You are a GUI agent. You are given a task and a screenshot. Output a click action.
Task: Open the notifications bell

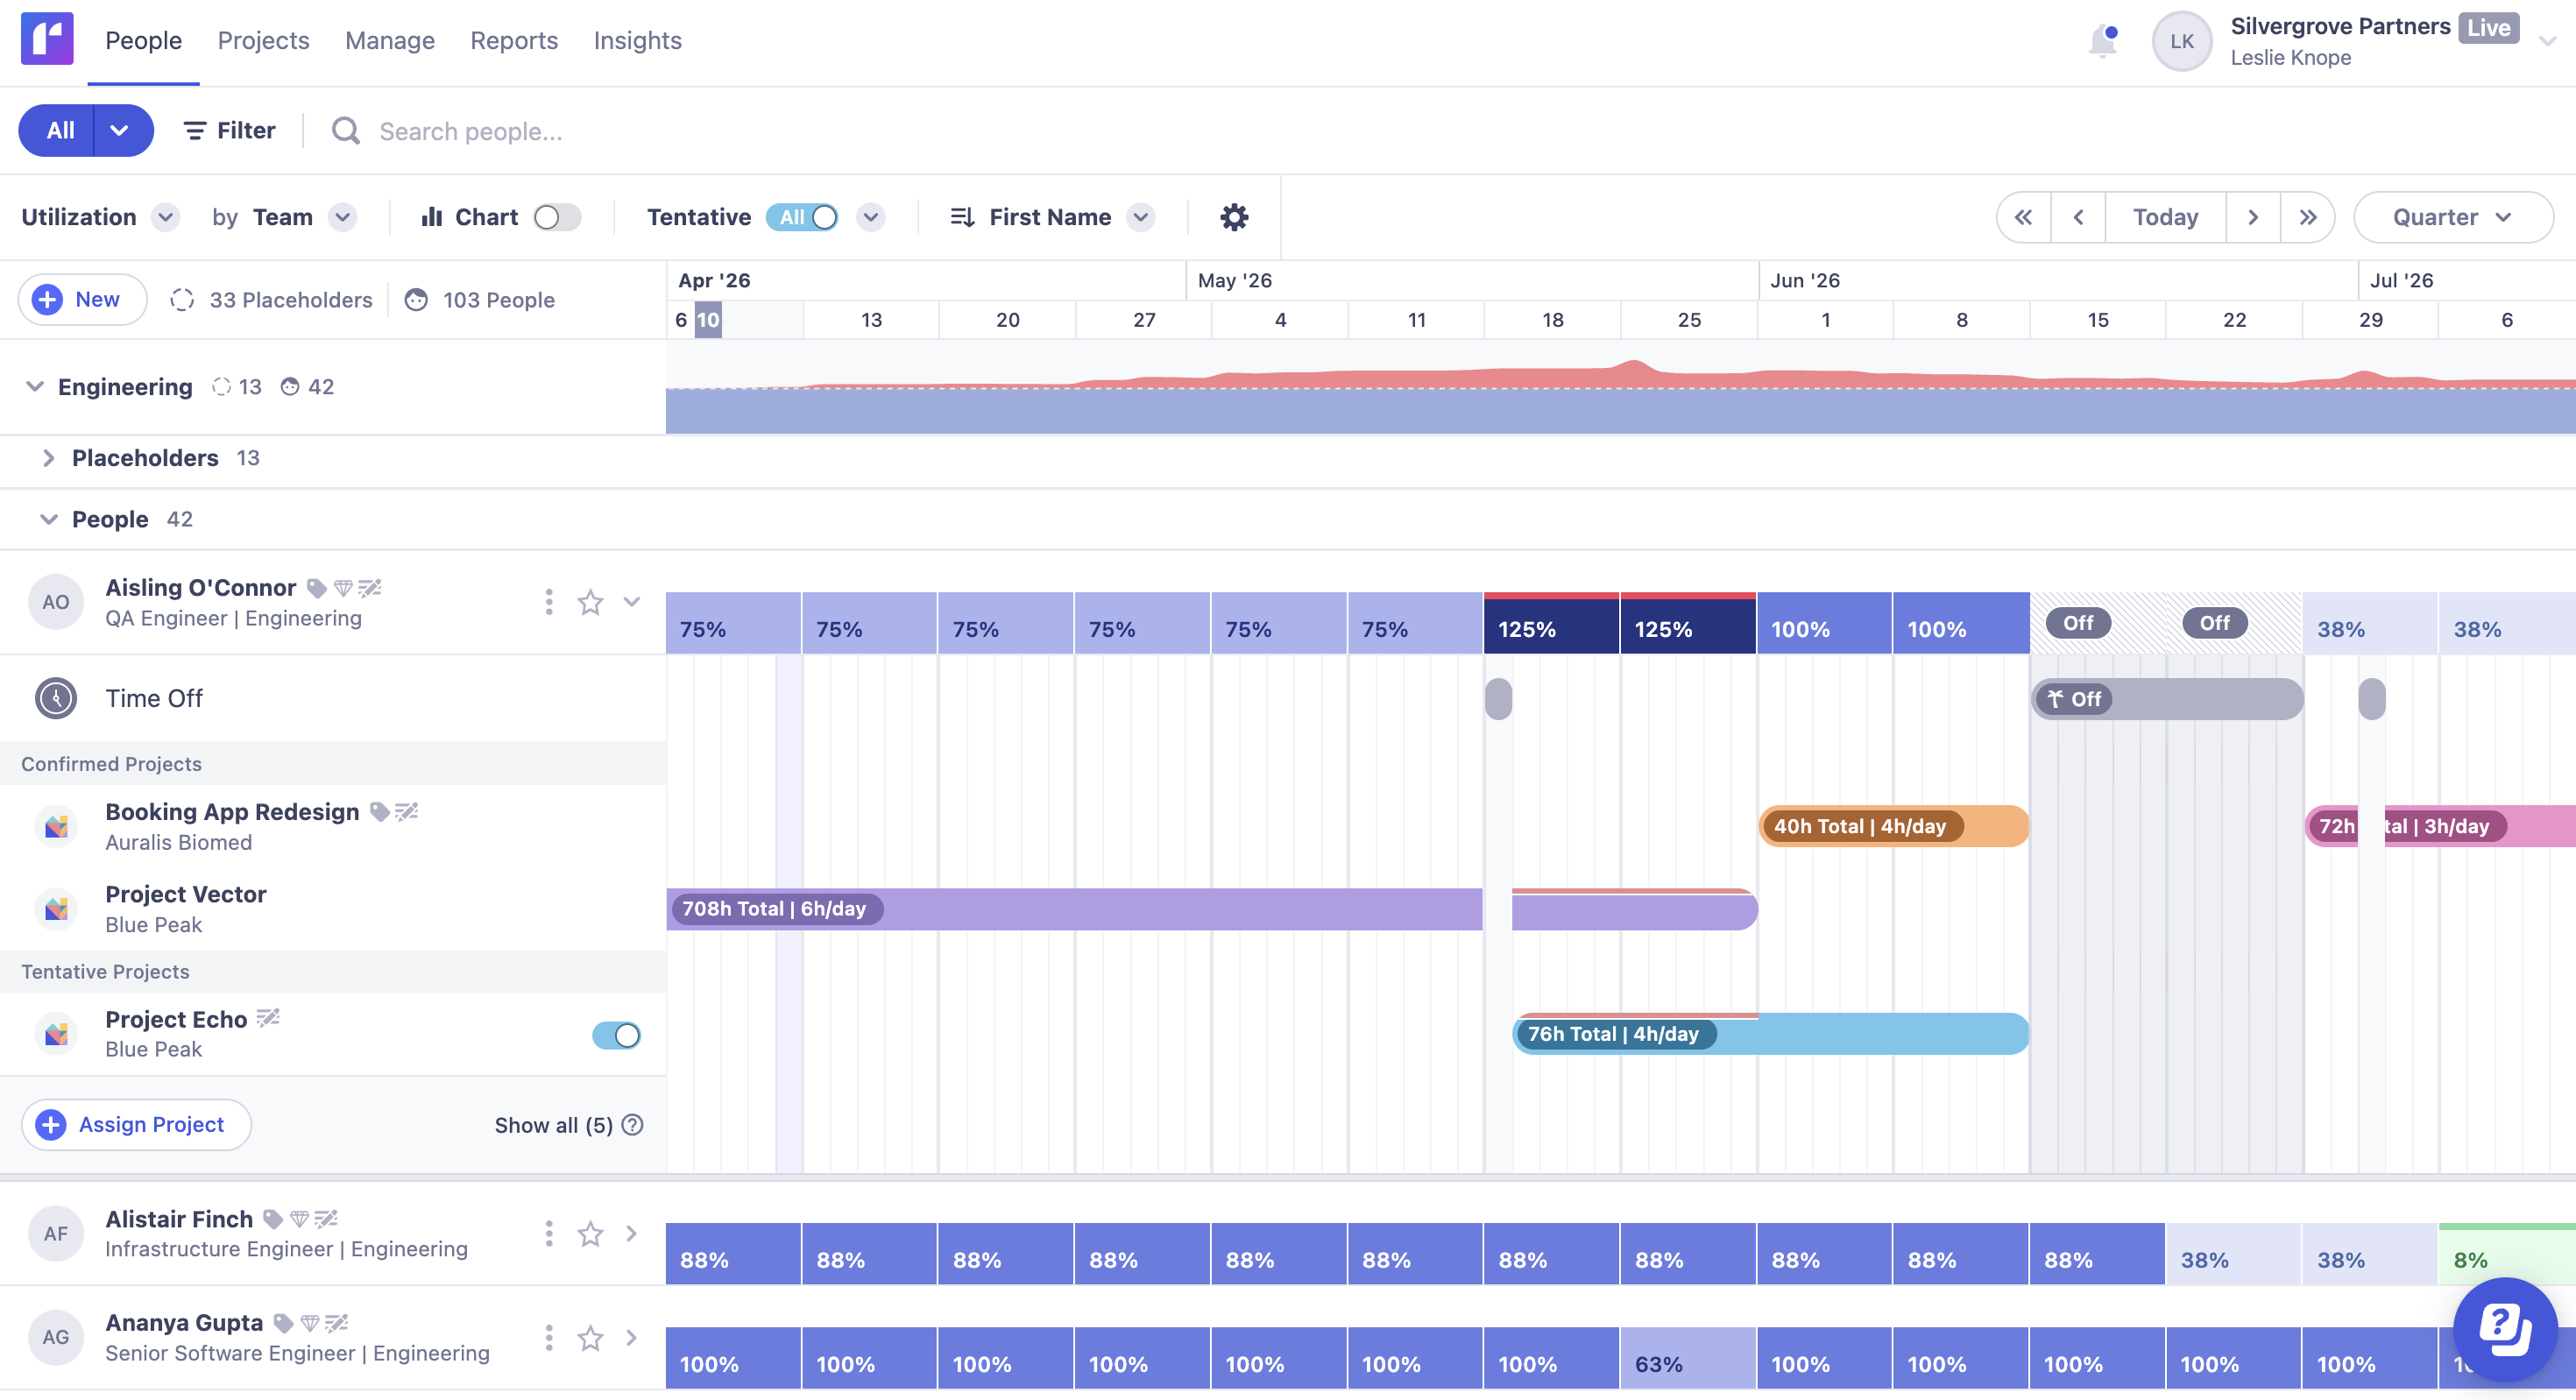[2102, 42]
